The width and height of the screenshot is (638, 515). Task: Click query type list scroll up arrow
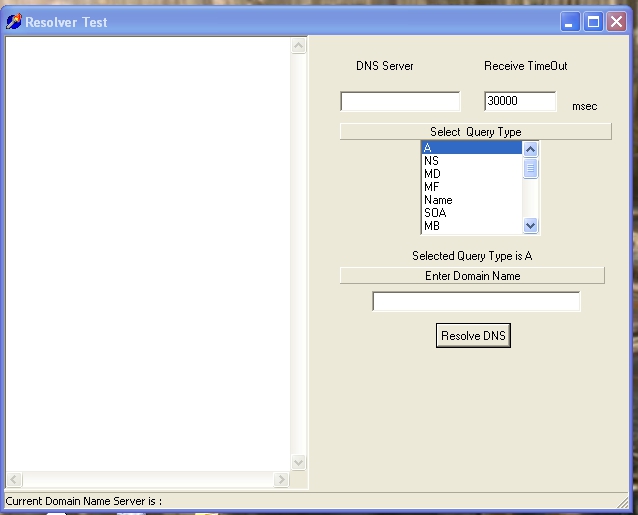(530, 149)
